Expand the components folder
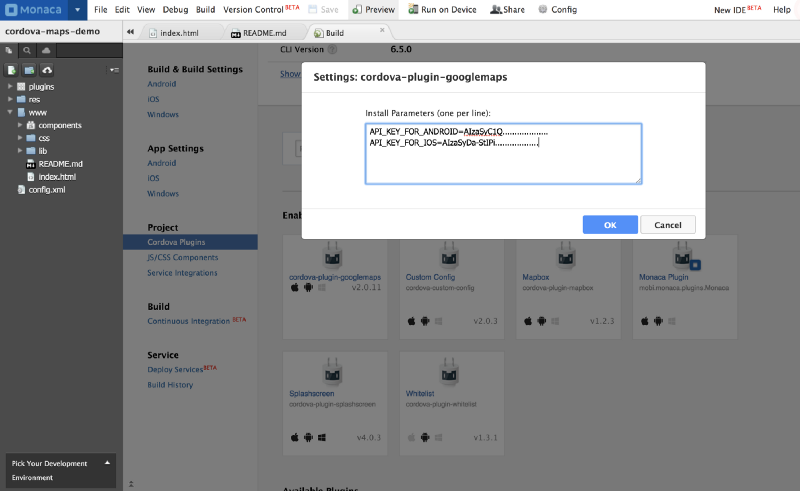Viewport: 800px width, 491px height. click(20, 125)
